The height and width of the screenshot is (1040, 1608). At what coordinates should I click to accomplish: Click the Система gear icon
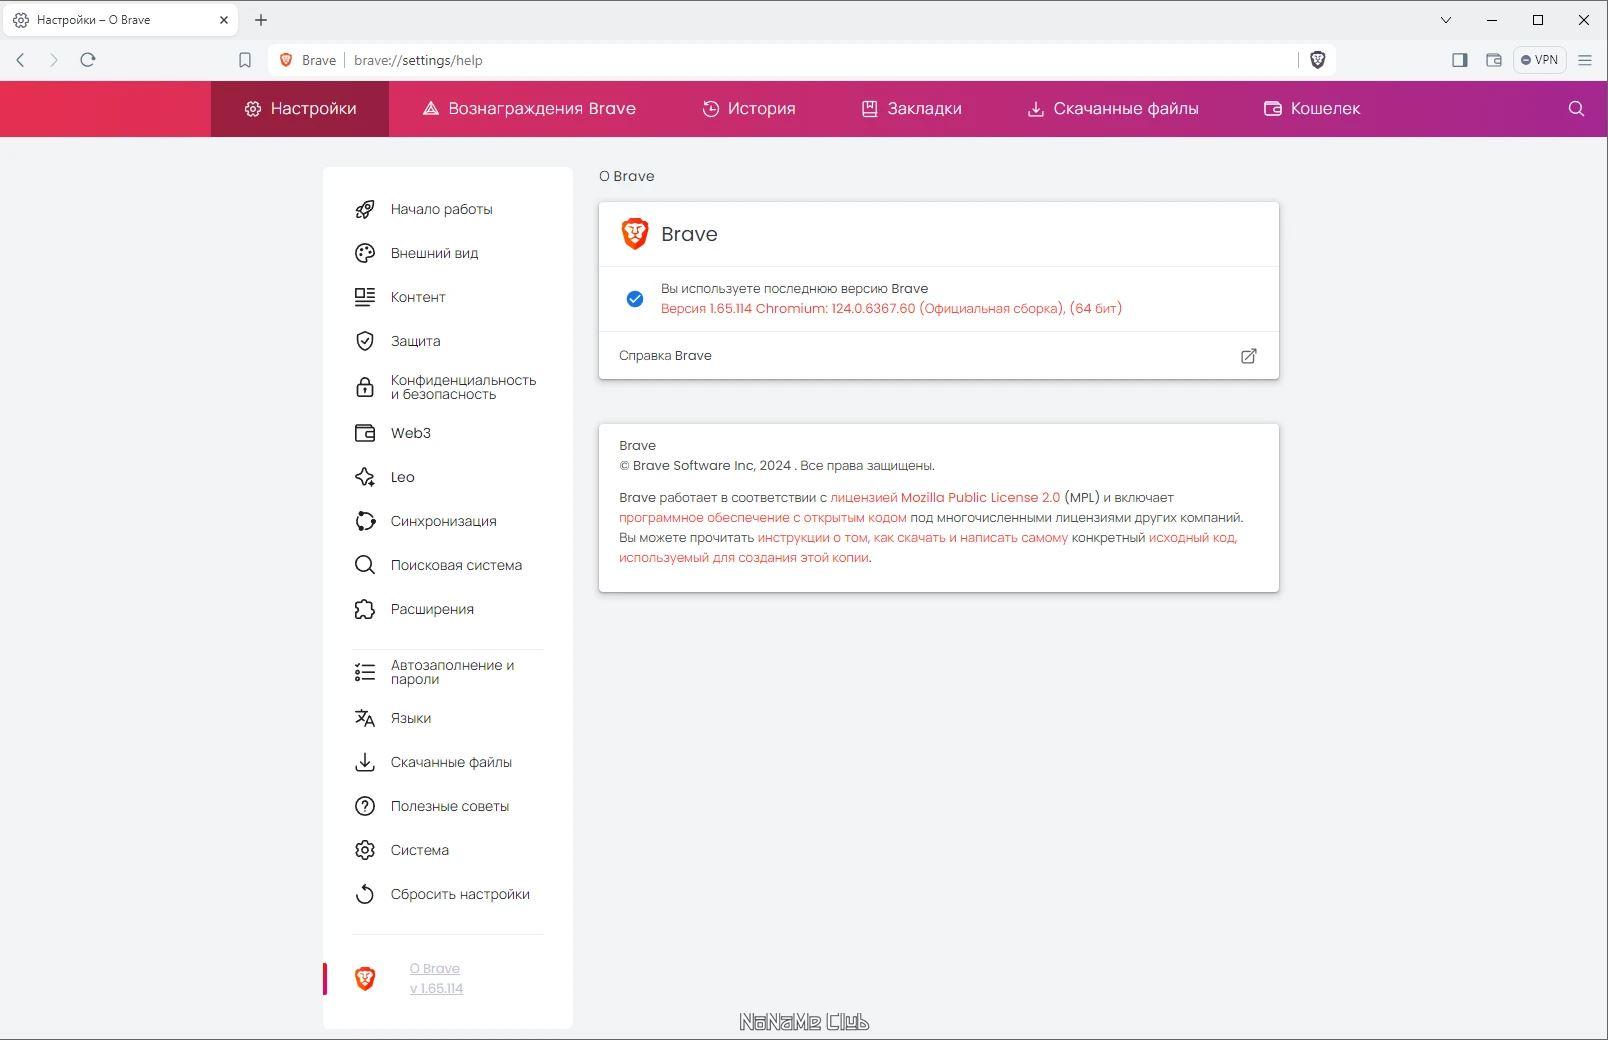pos(365,850)
